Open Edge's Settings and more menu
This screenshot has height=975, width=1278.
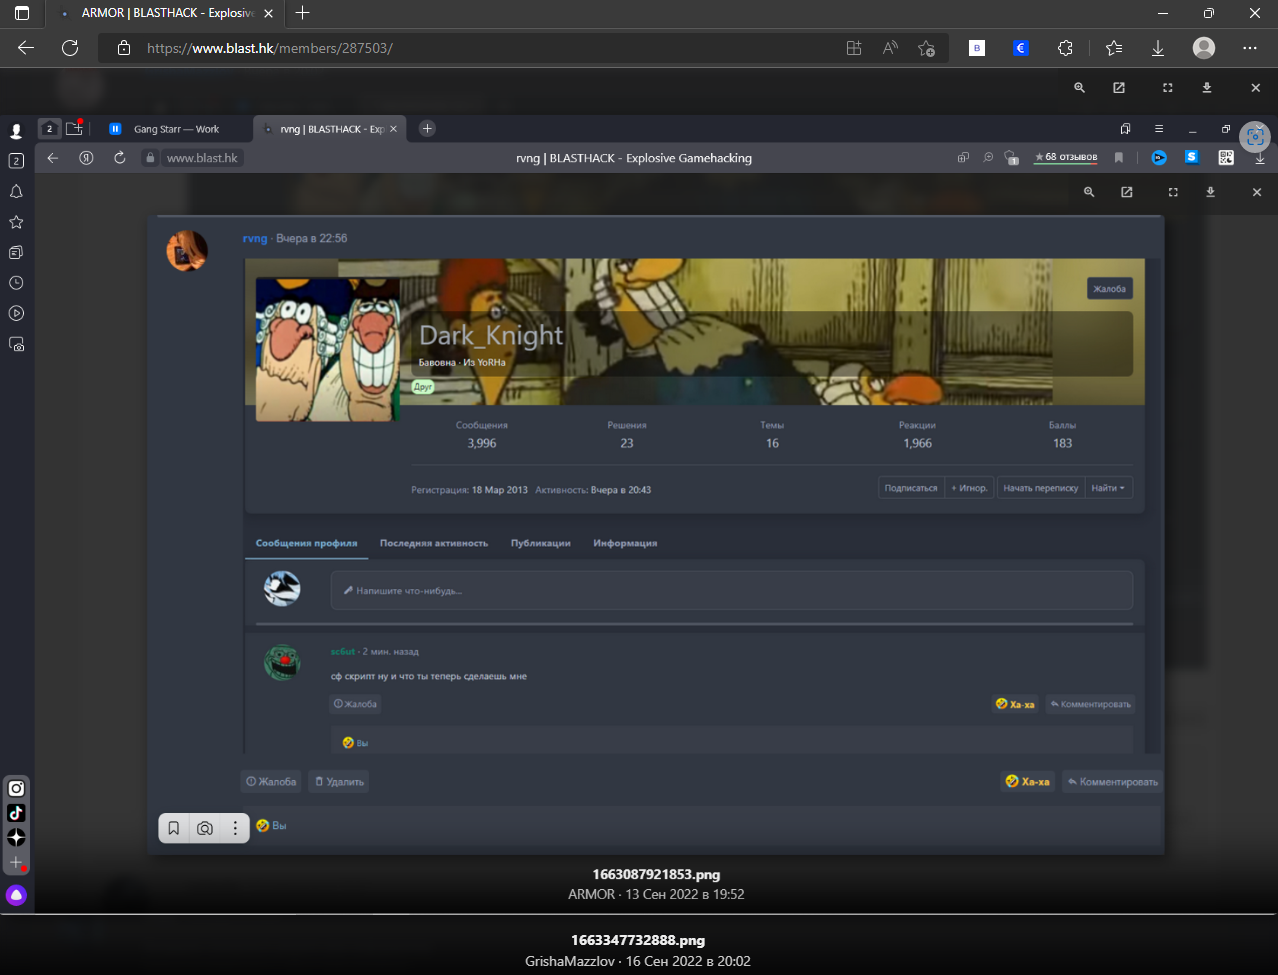[x=1250, y=48]
